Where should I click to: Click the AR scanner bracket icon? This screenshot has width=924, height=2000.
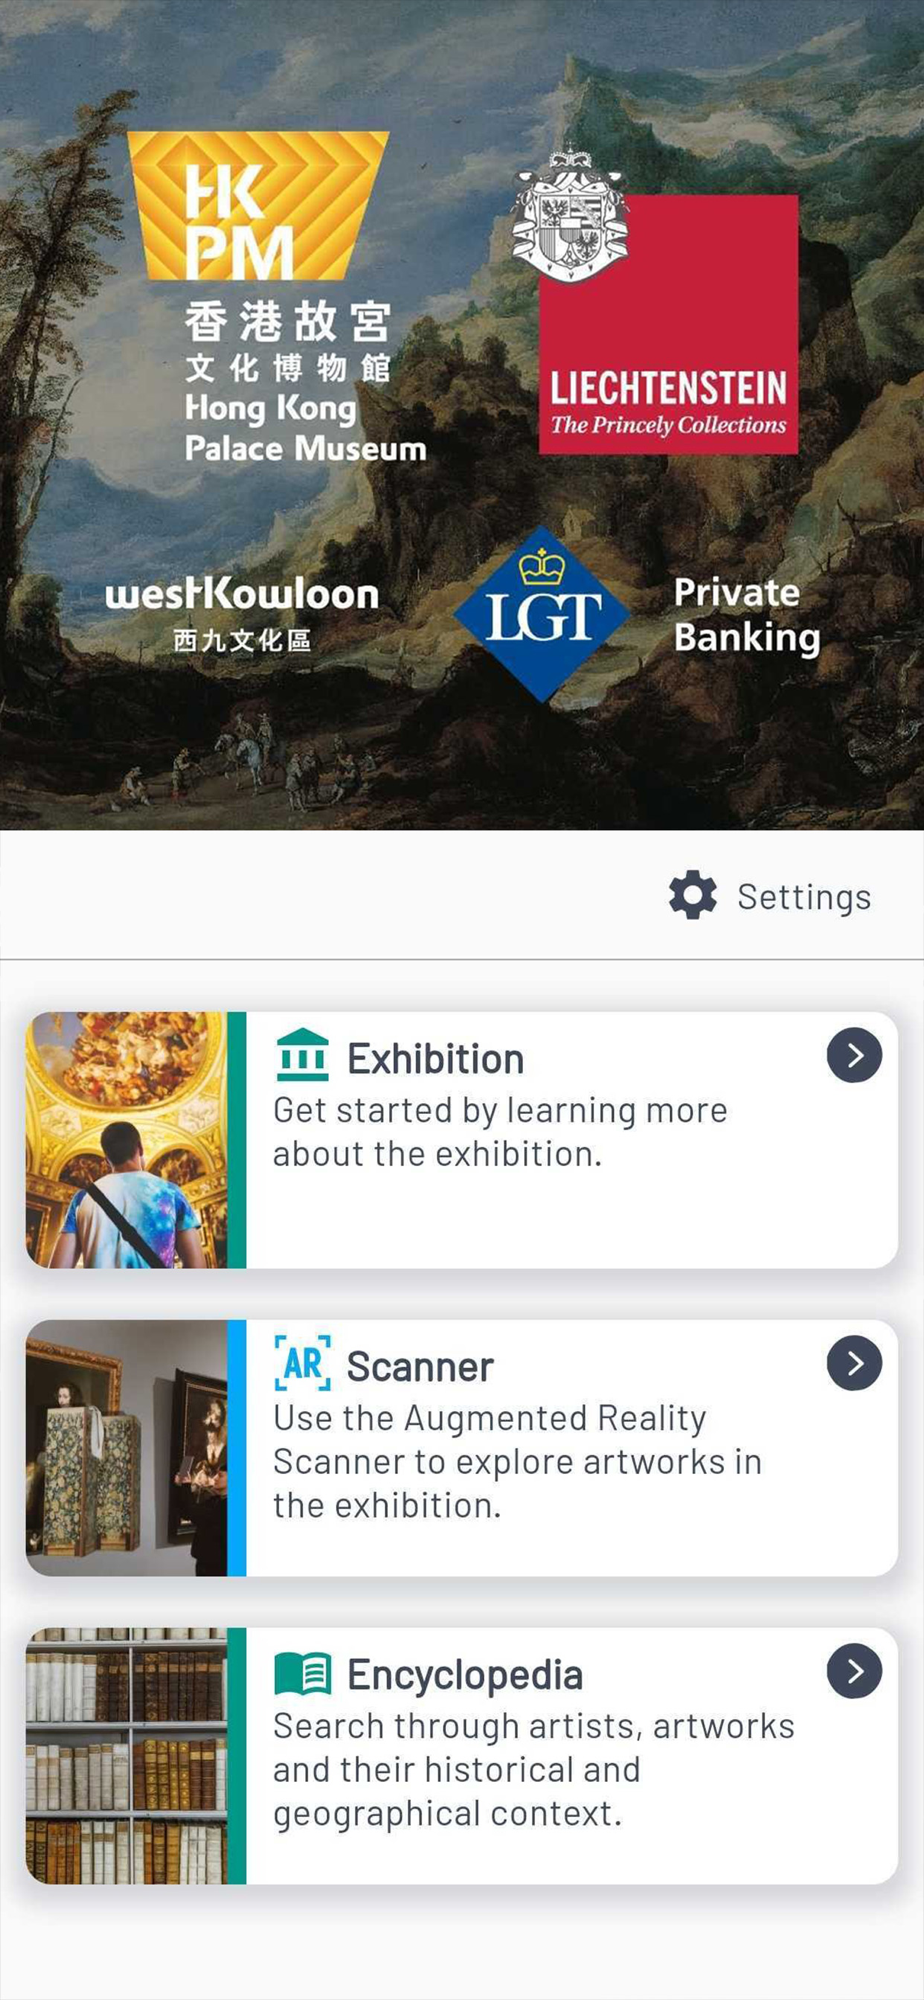click(302, 1363)
